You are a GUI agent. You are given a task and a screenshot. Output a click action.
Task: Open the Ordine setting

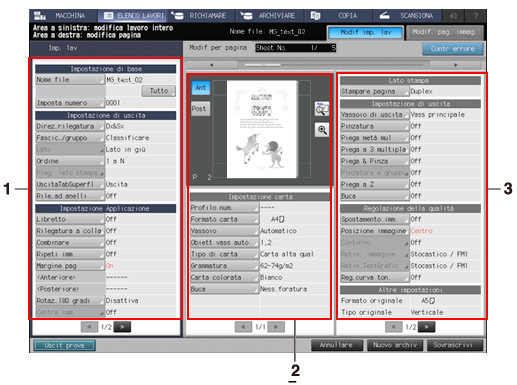[70, 161]
